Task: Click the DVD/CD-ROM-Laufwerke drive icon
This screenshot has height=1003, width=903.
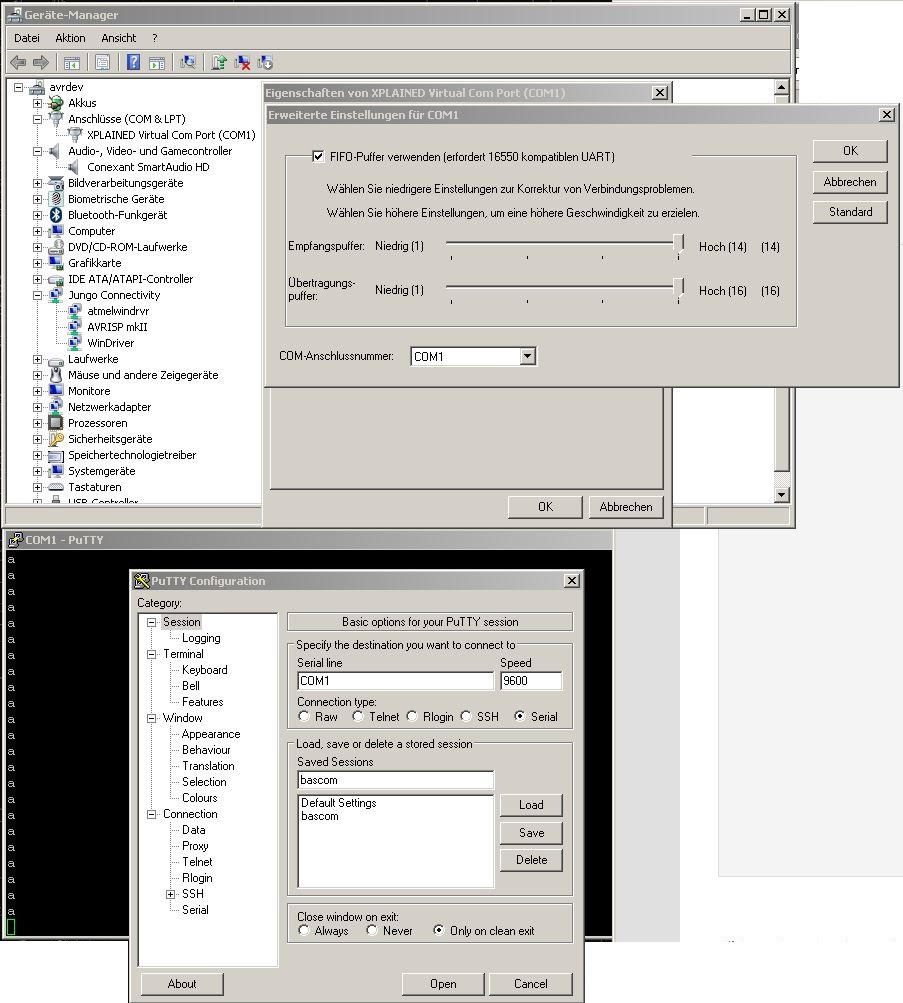Action: pyautogui.click(x=56, y=247)
